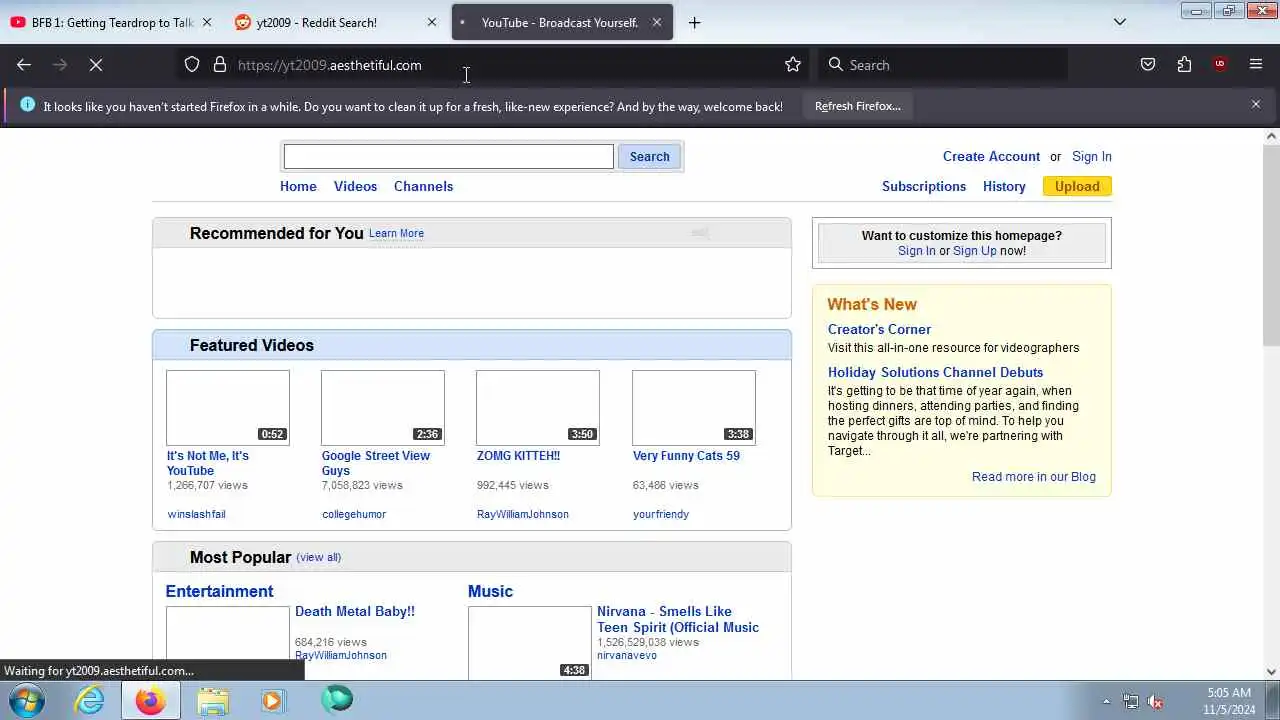Open the Creator's Corner link
The width and height of the screenshot is (1280, 720).
click(879, 329)
